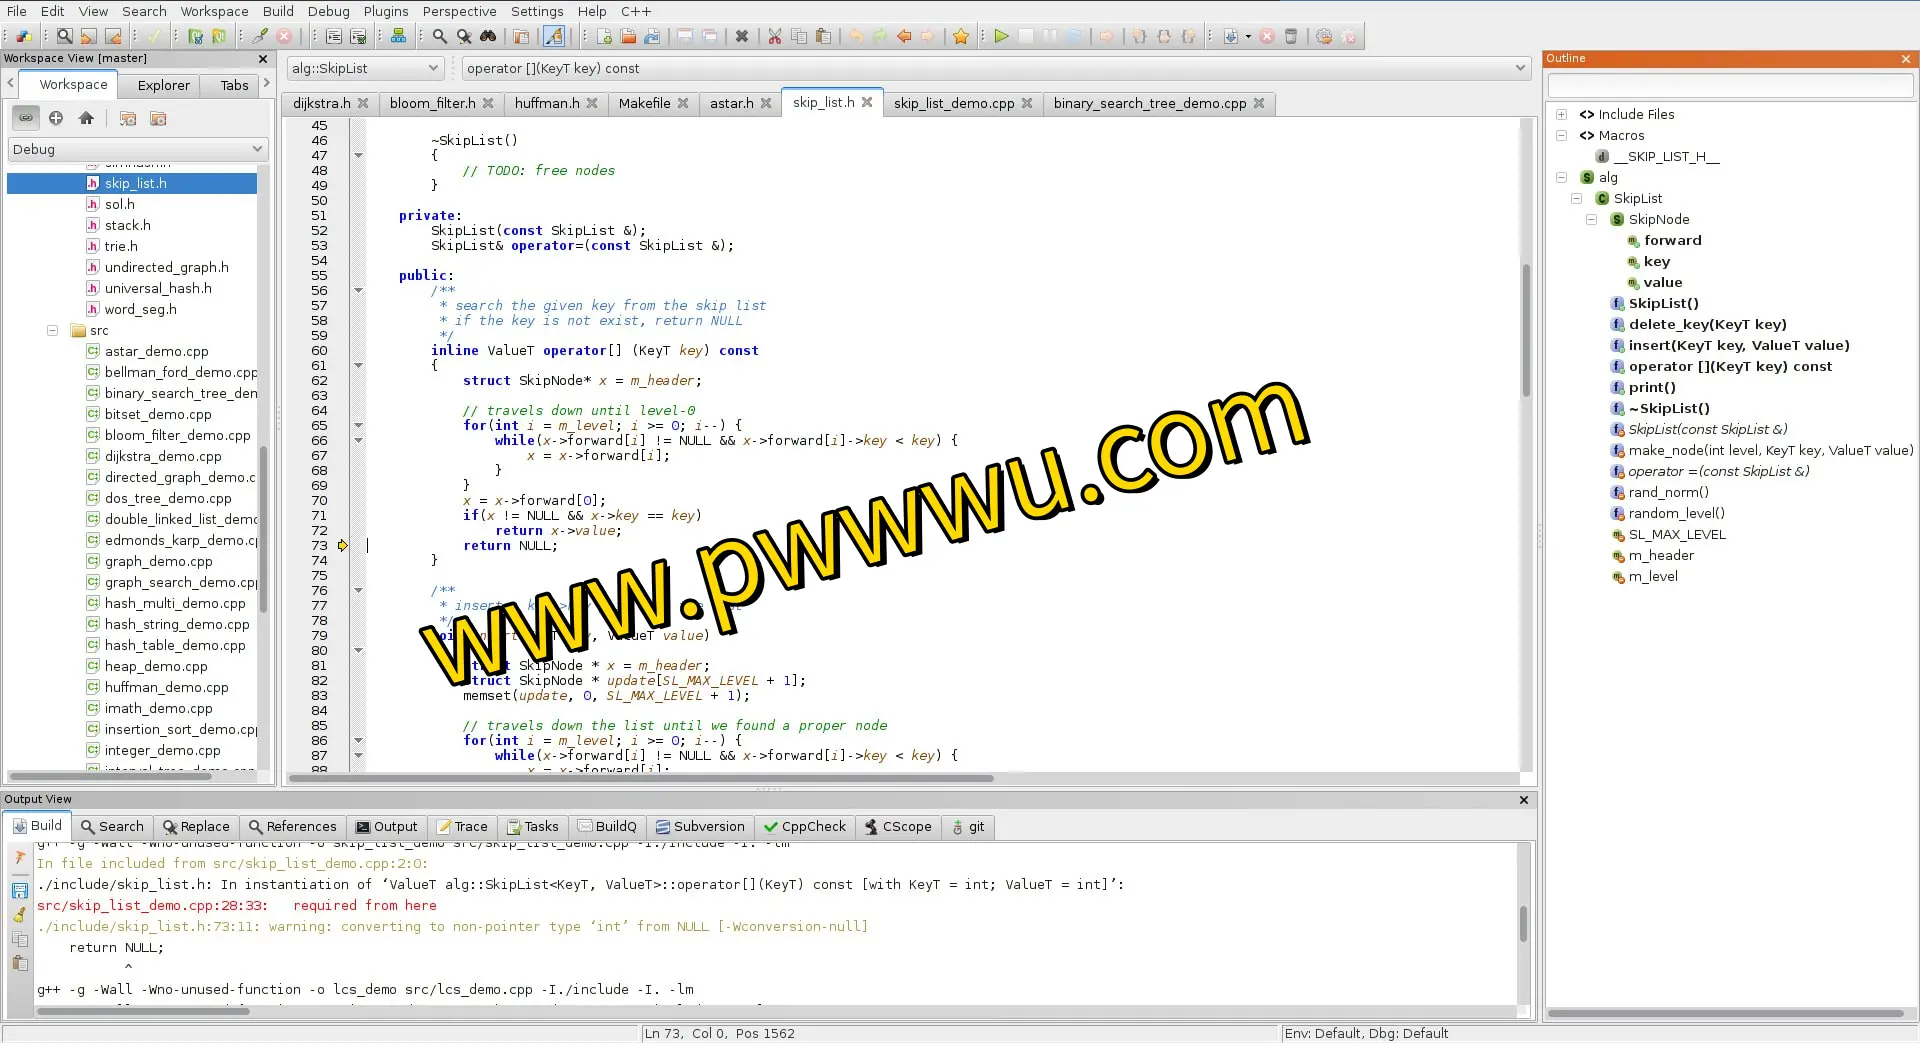
Task: Collapse the SkipNode tree node in Outline
Action: 1591,220
